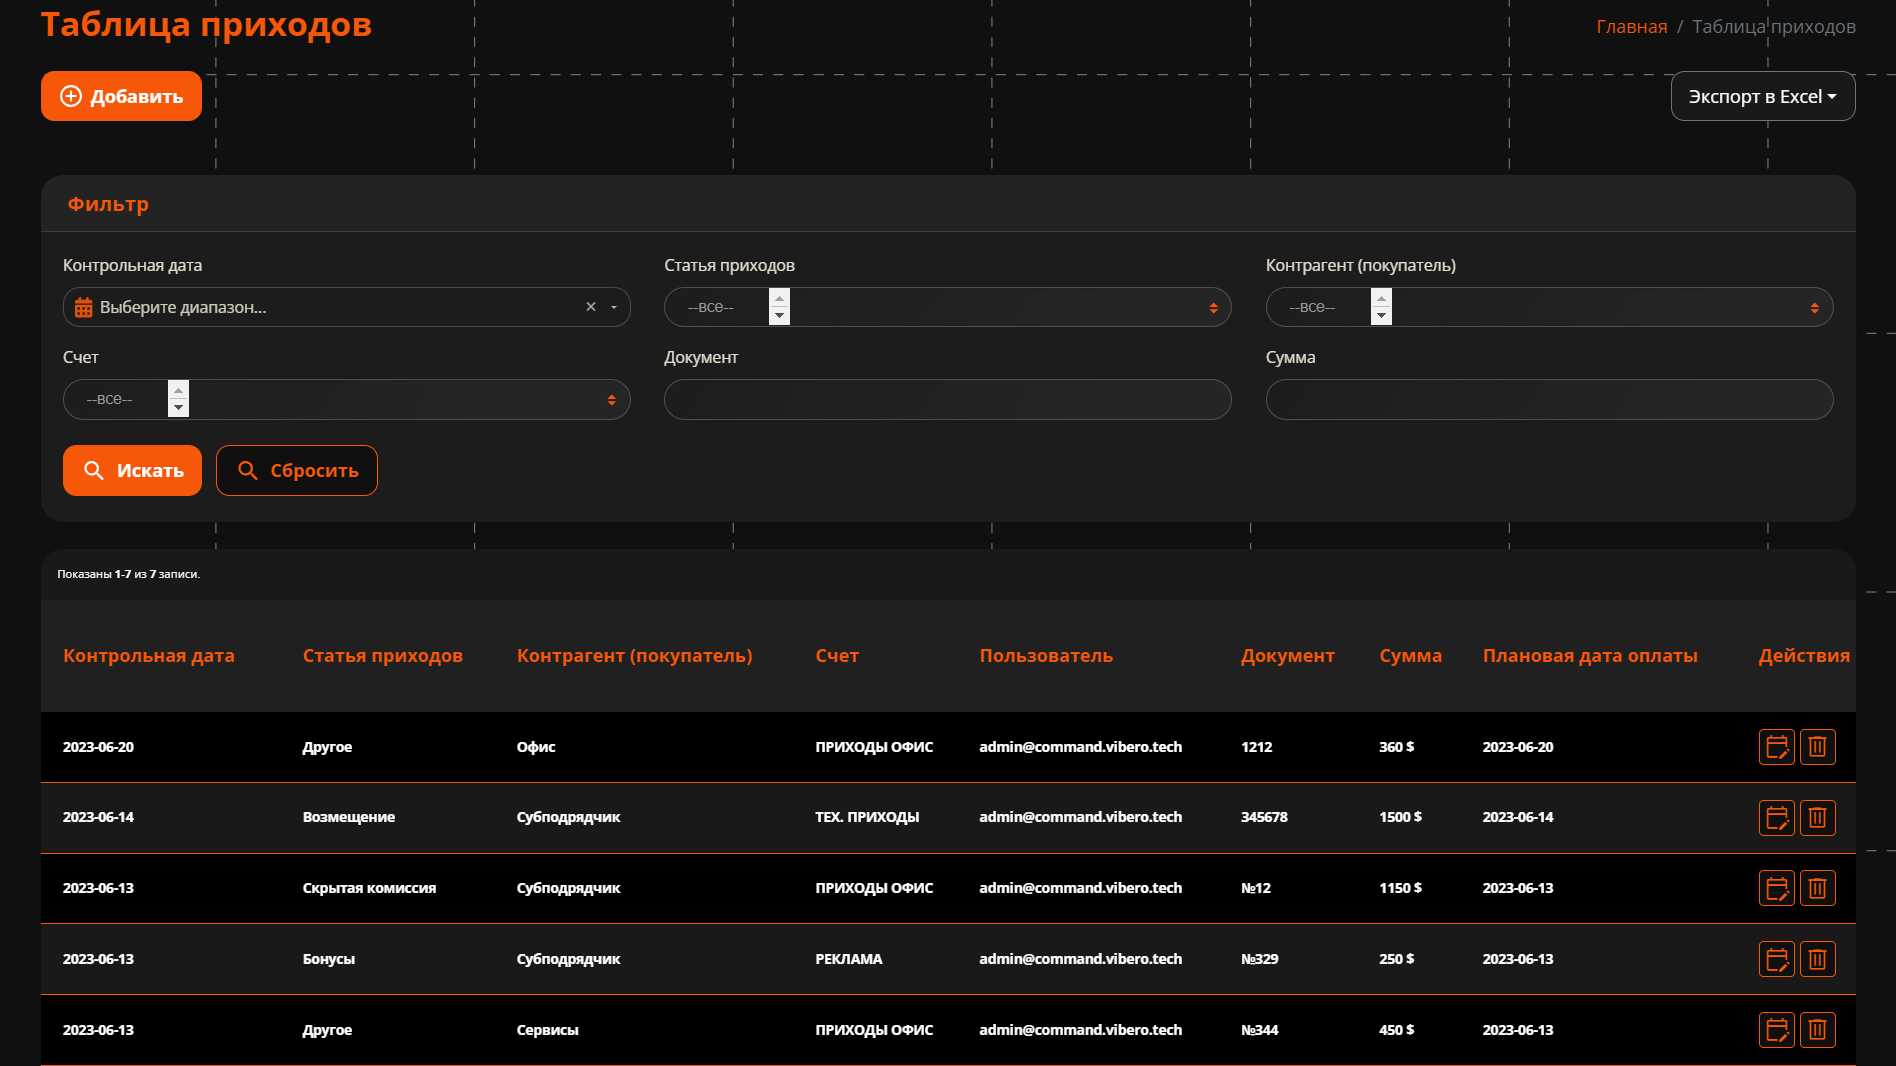Sort by Счет column header

[x=837, y=656]
